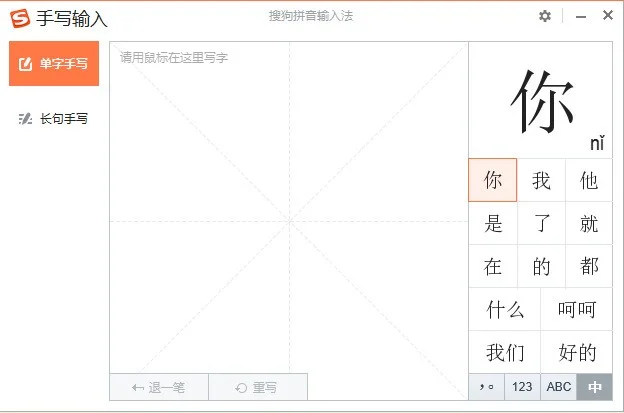The image size is (624, 413).
Task: Click inside the handwriting canvas area
Action: pyautogui.click(x=289, y=220)
